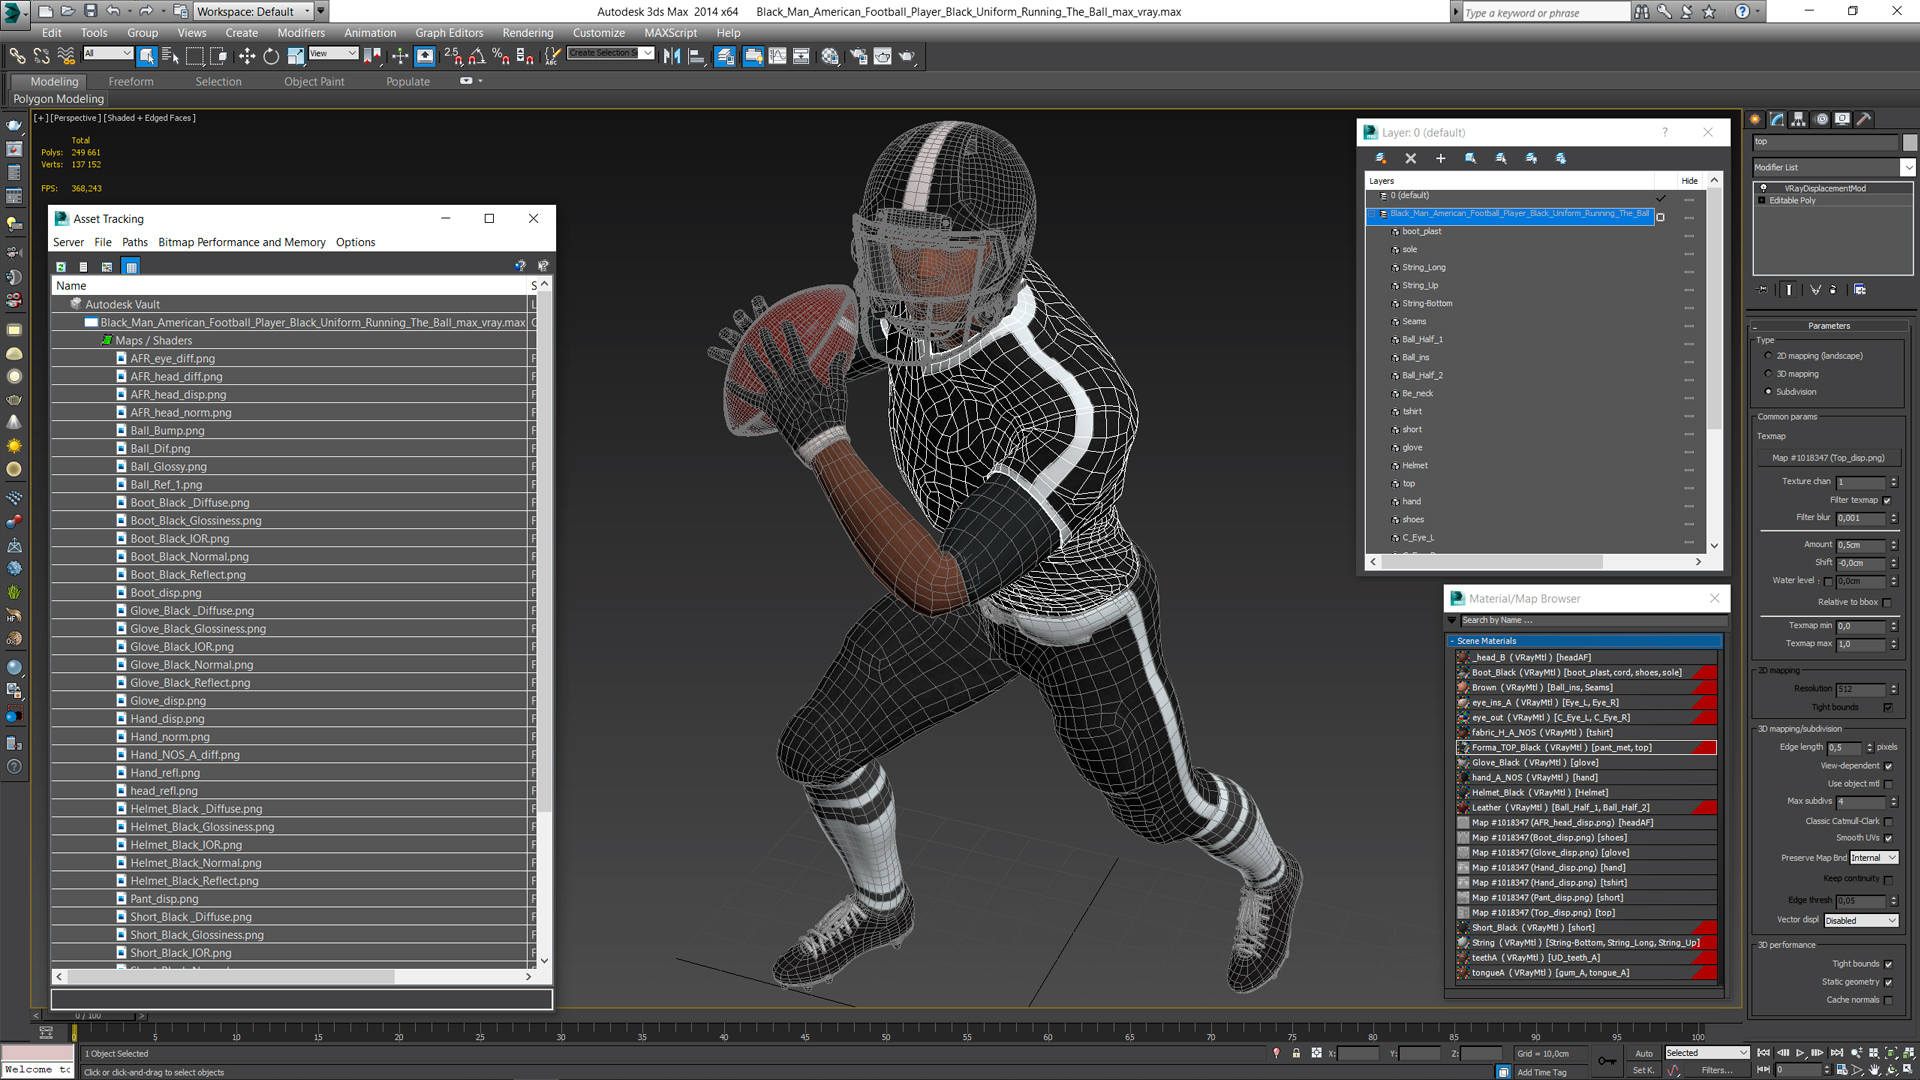Select Subdivision radio button

pyautogui.click(x=1768, y=392)
